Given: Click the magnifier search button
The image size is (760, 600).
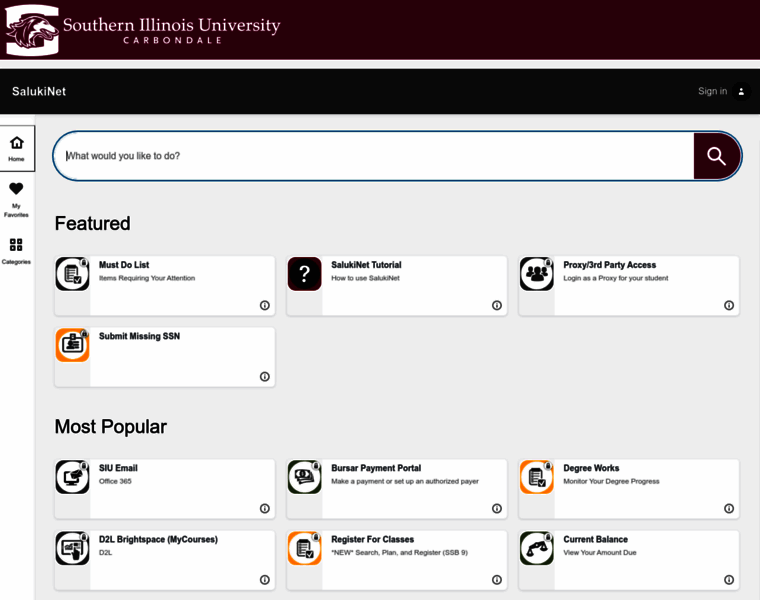Looking at the screenshot, I should click(716, 156).
